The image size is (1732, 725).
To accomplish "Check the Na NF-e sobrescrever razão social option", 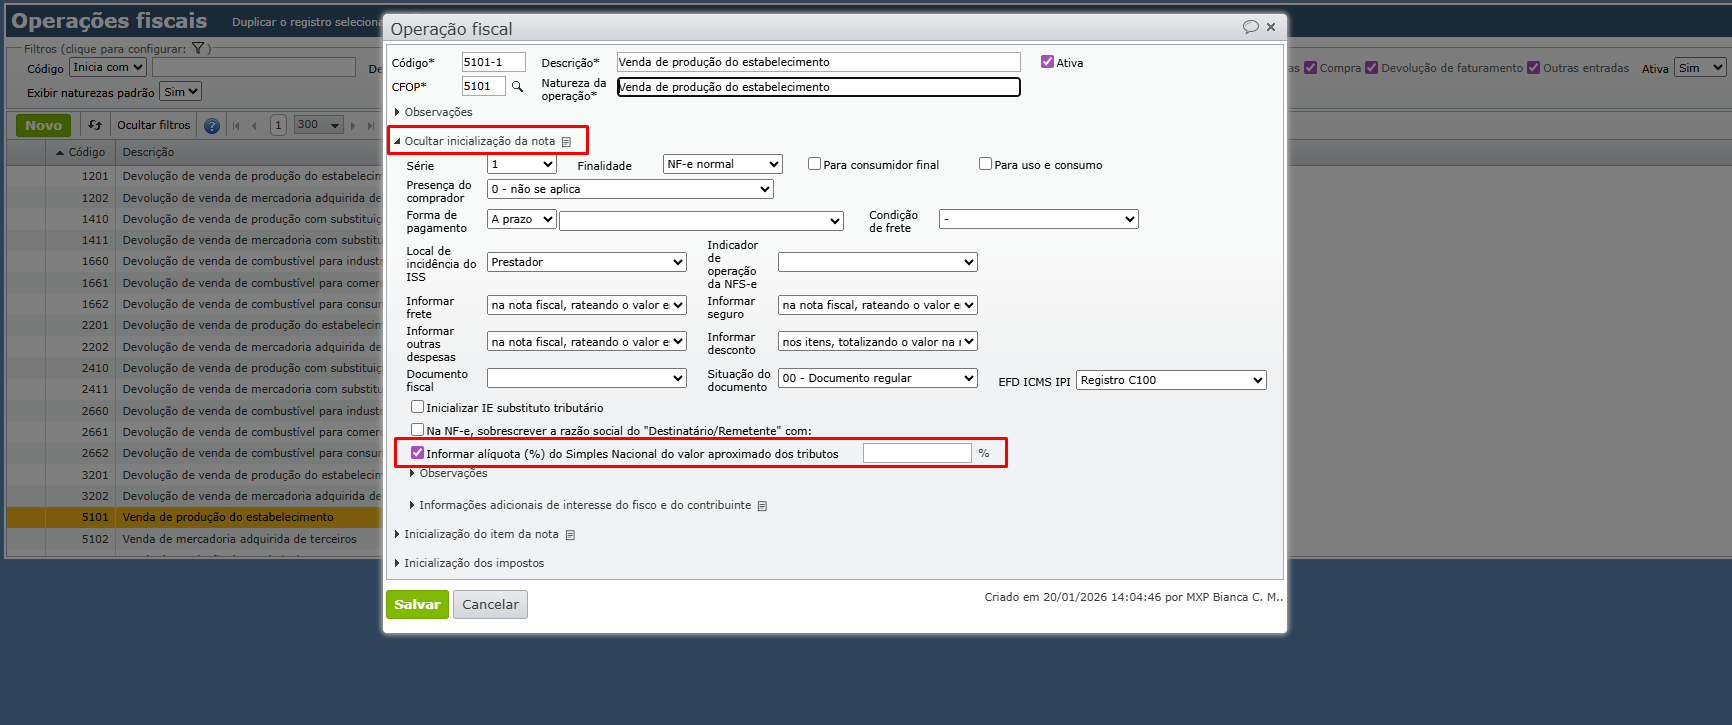I will [417, 430].
